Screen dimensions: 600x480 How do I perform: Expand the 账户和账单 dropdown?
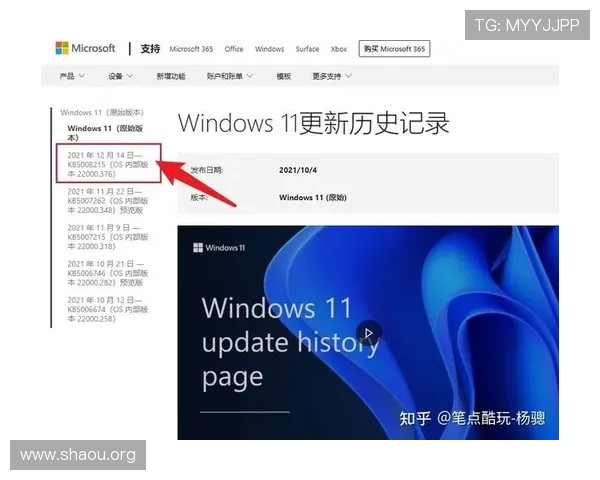click(x=230, y=76)
